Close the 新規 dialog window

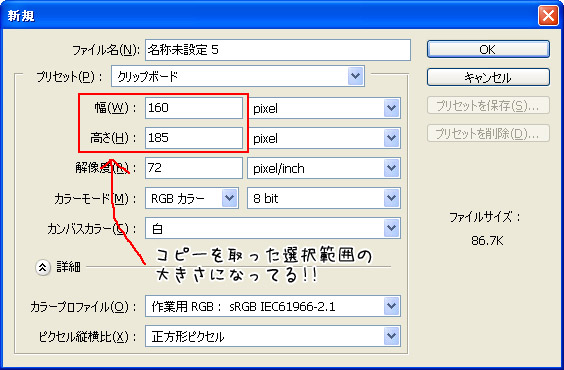click(548, 15)
